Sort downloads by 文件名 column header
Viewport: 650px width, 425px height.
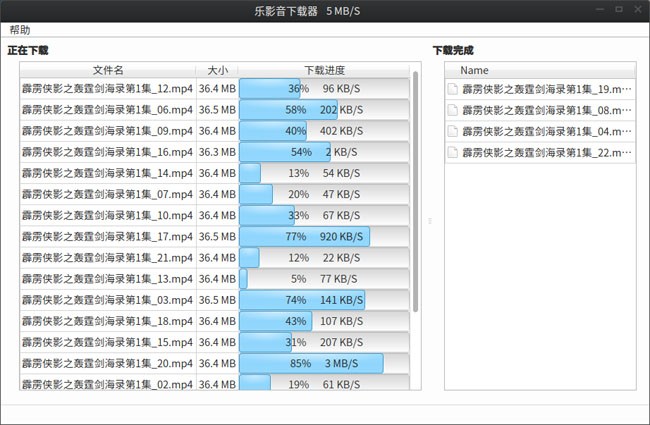coord(108,70)
